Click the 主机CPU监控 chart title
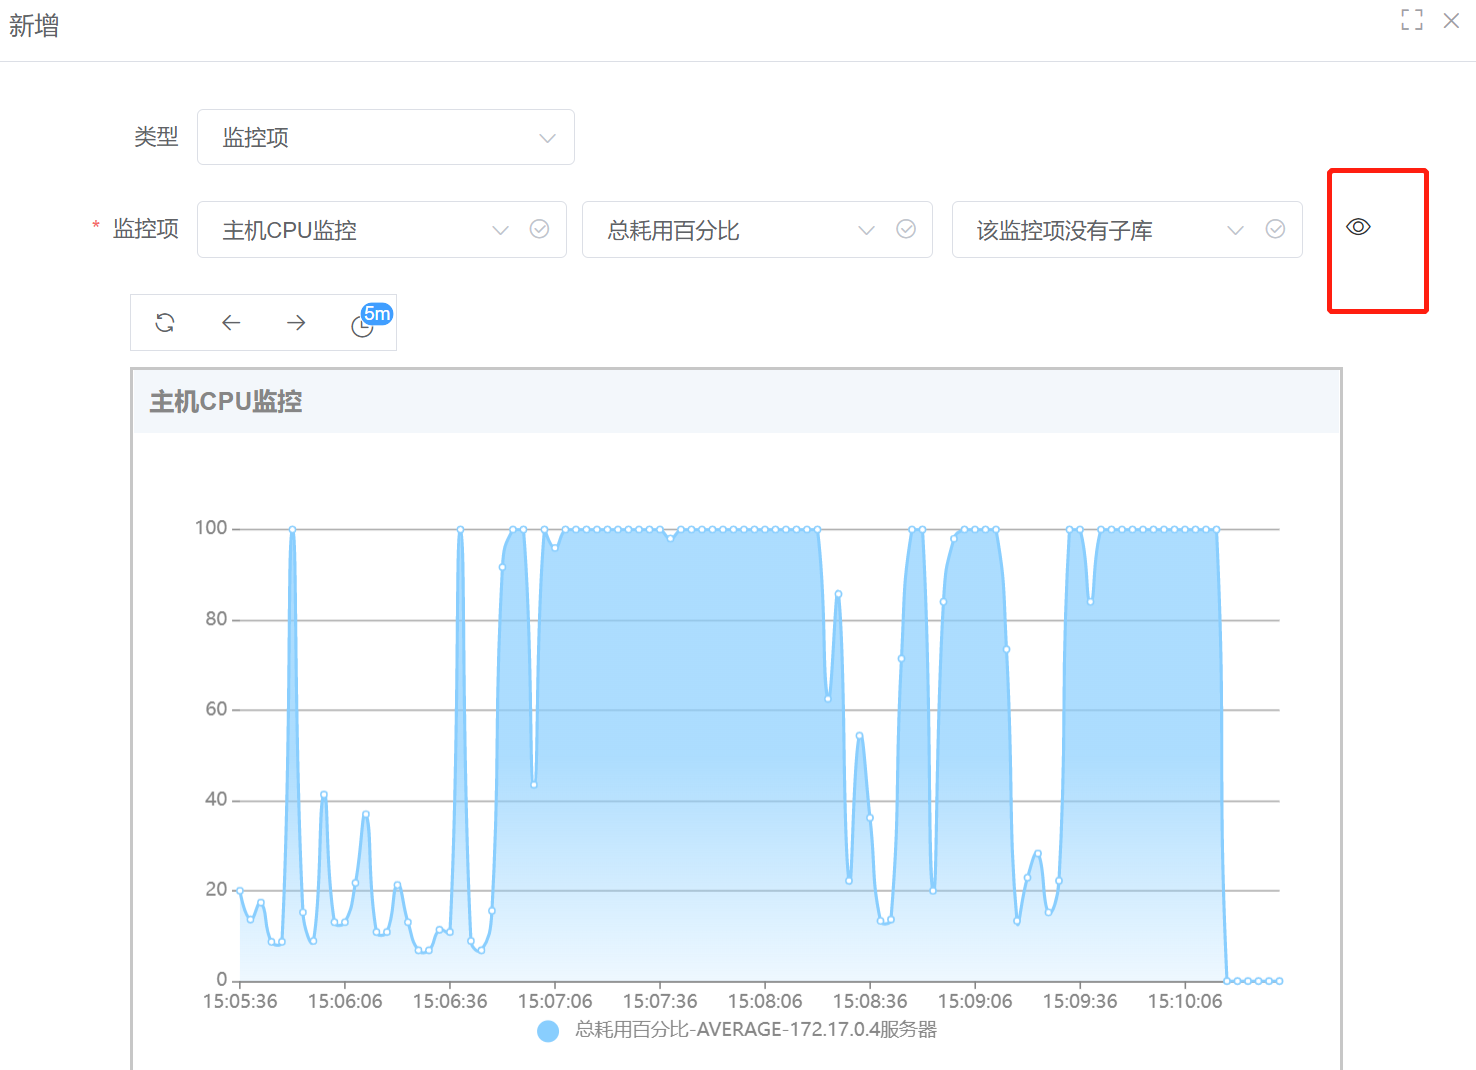This screenshot has width=1476, height=1070. point(226,402)
